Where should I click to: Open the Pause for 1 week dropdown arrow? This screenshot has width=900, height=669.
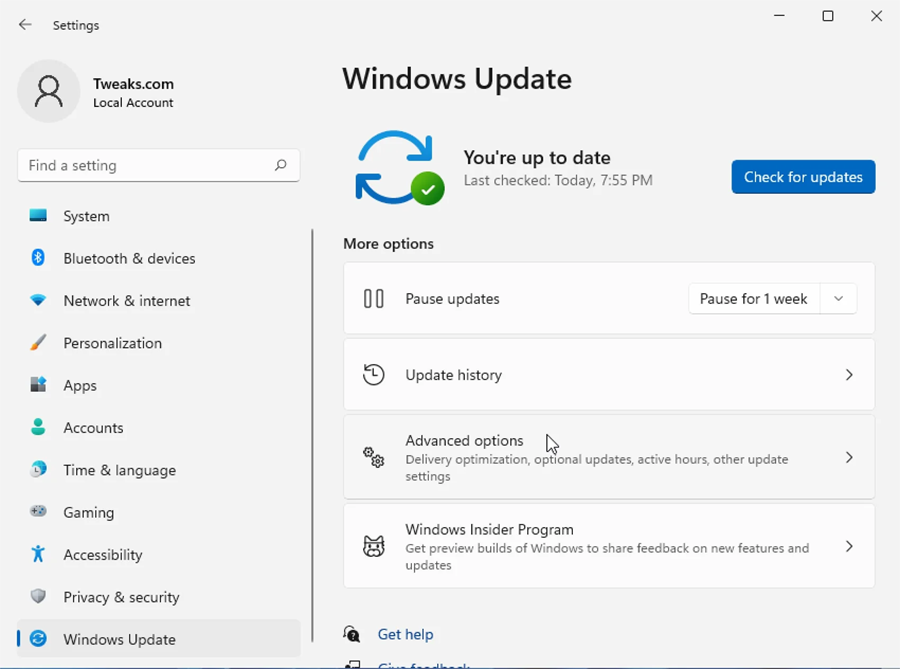839,298
